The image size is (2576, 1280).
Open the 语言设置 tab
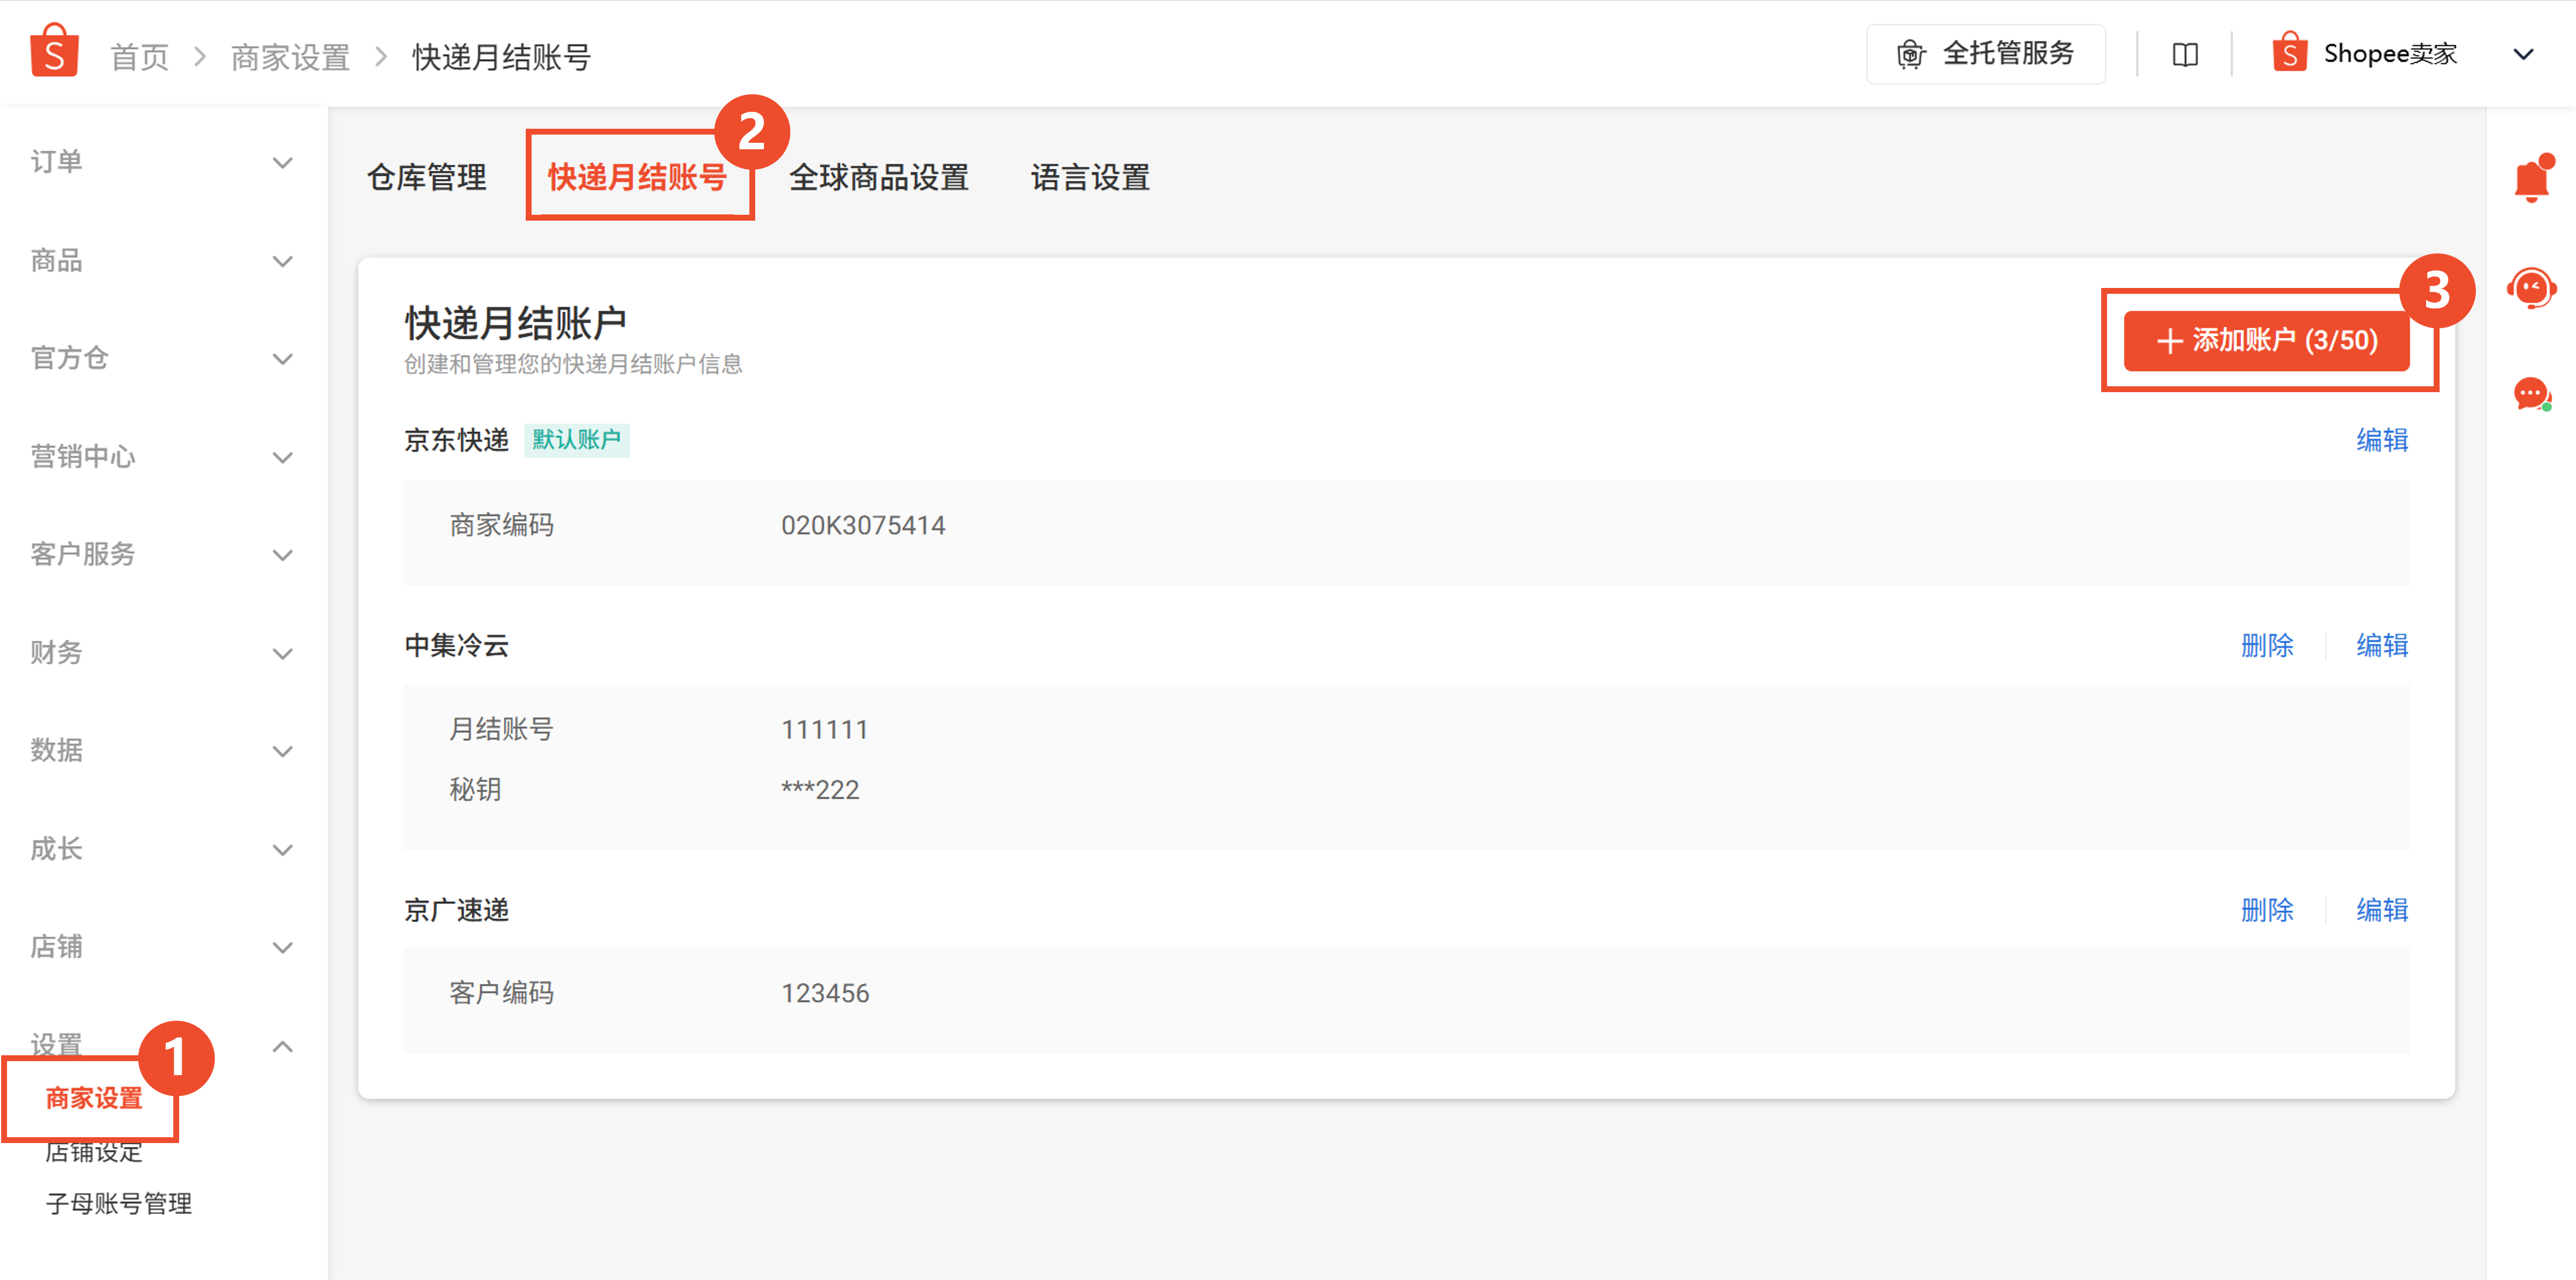1090,178
